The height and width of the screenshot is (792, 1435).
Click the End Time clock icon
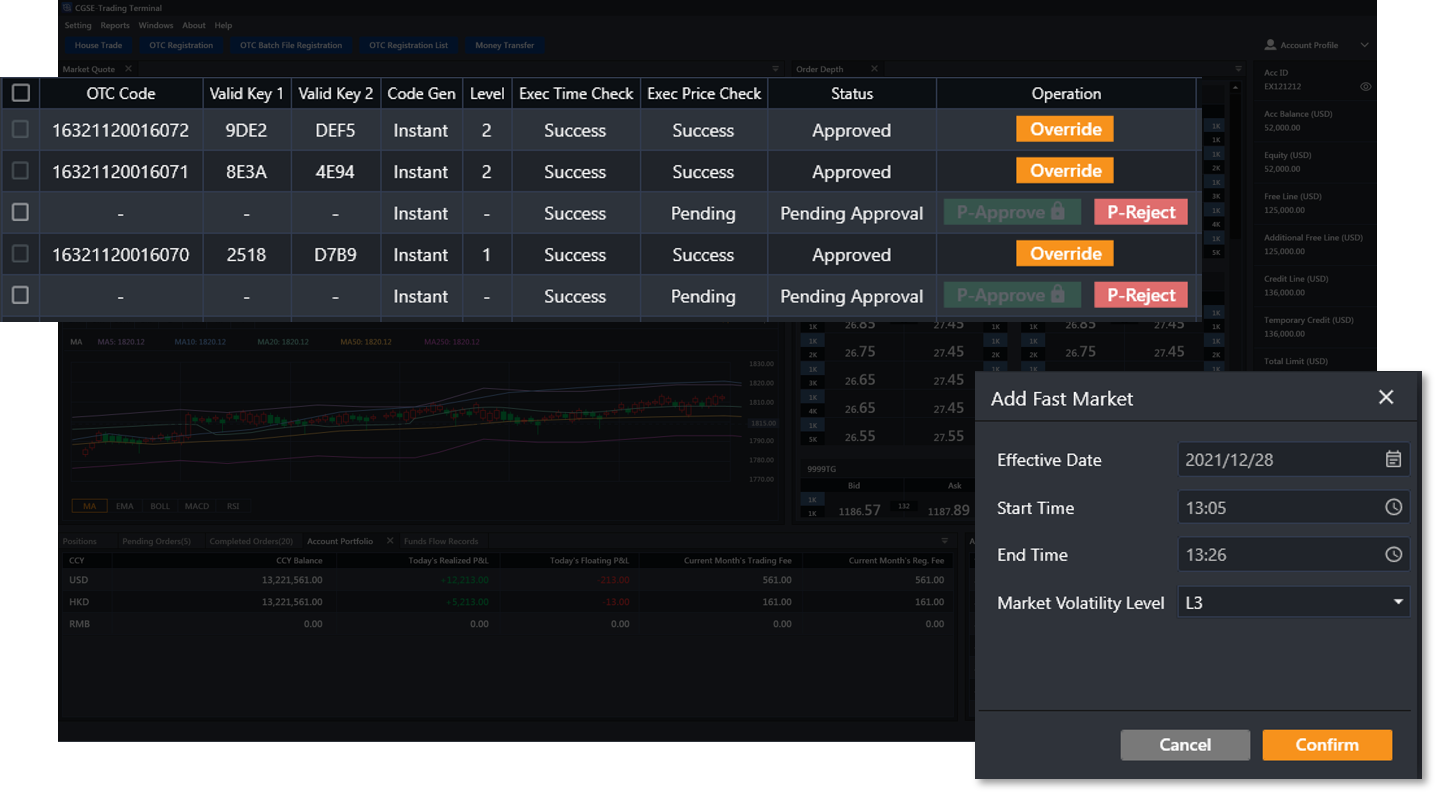point(1393,554)
